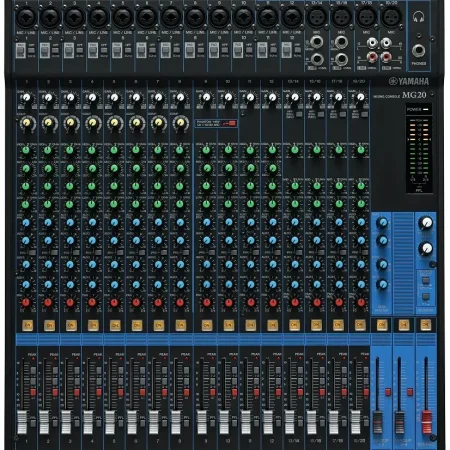Toggle the red ST assign switch on channel 9
450x450 pixels.
tap(212, 392)
